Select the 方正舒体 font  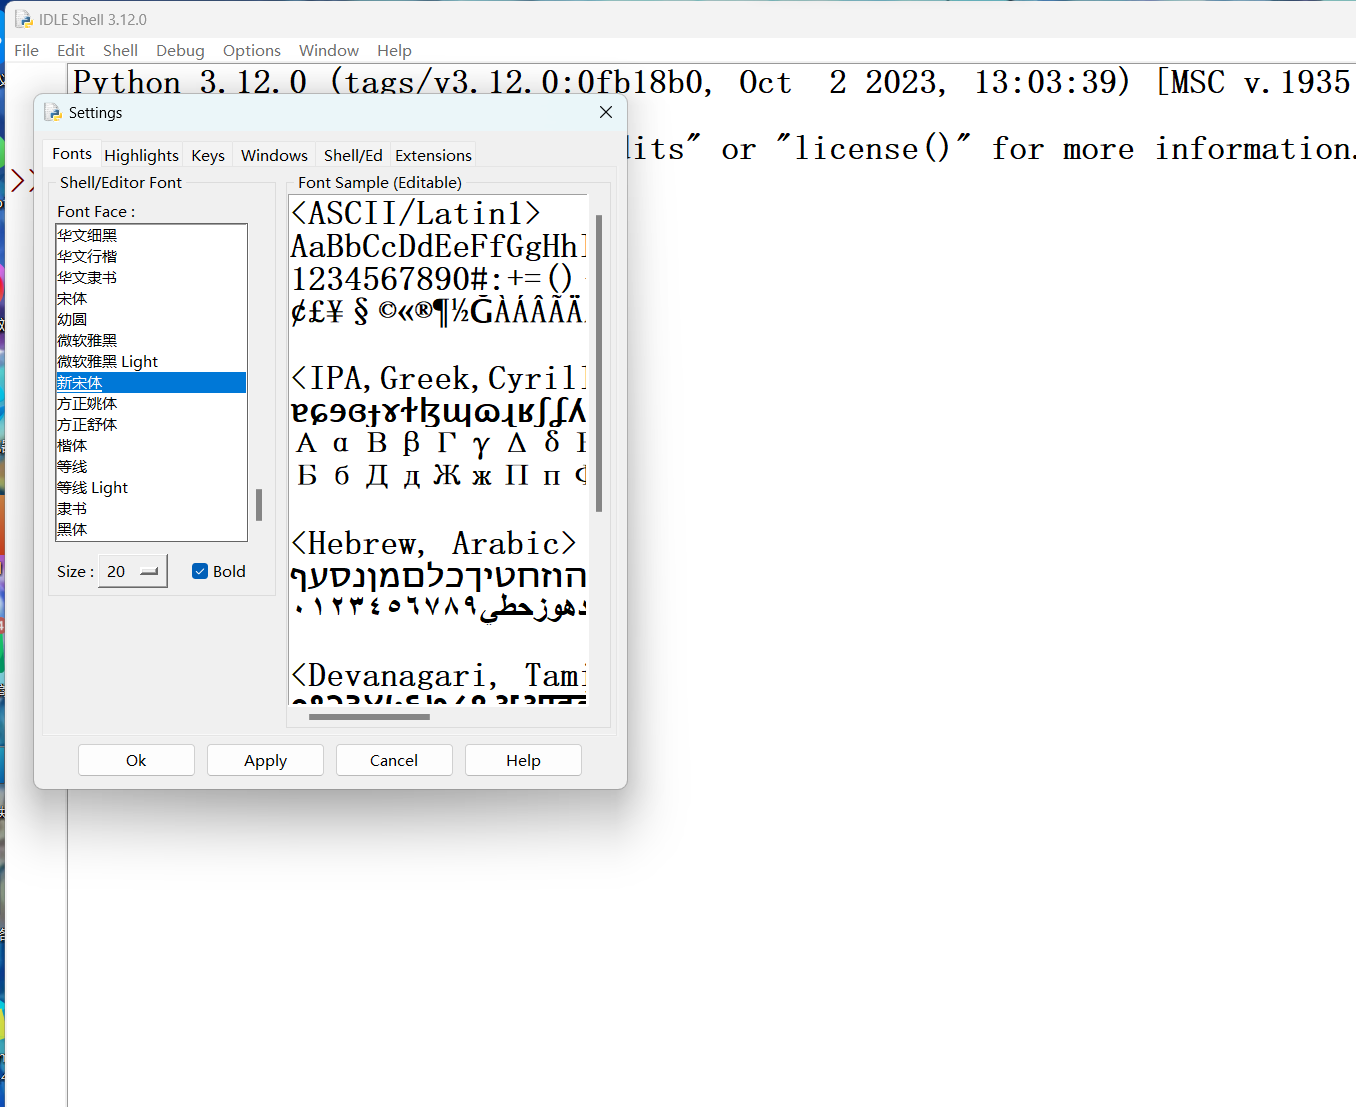pos(151,424)
